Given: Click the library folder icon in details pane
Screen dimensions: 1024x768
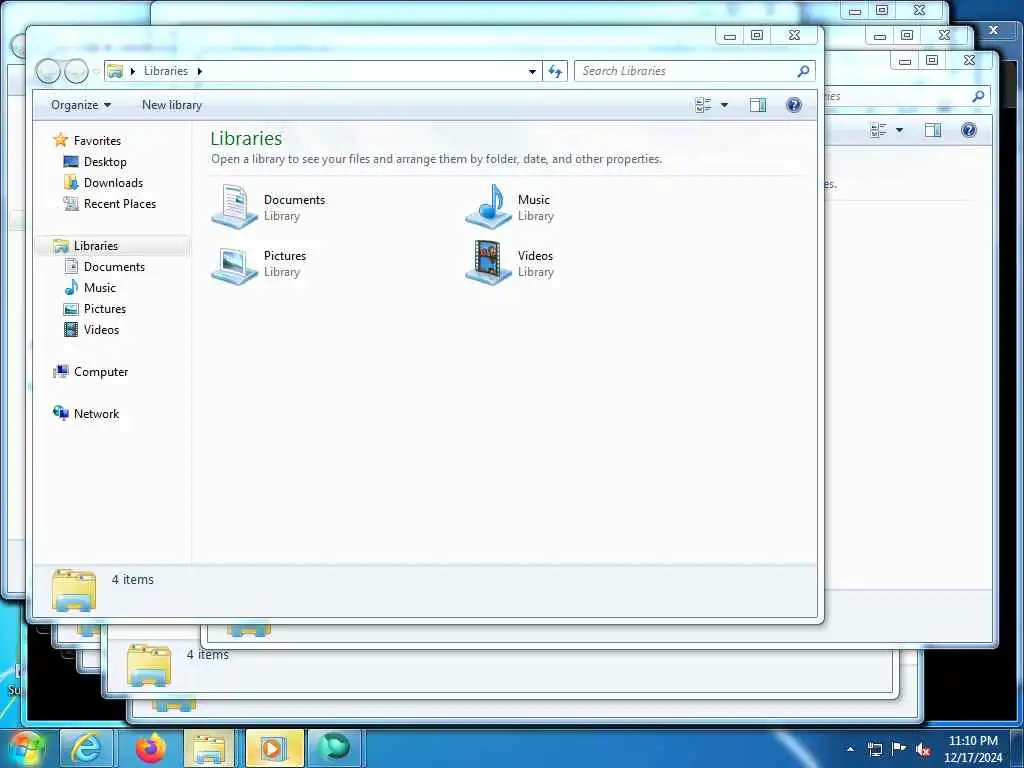Looking at the screenshot, I should coord(74,590).
